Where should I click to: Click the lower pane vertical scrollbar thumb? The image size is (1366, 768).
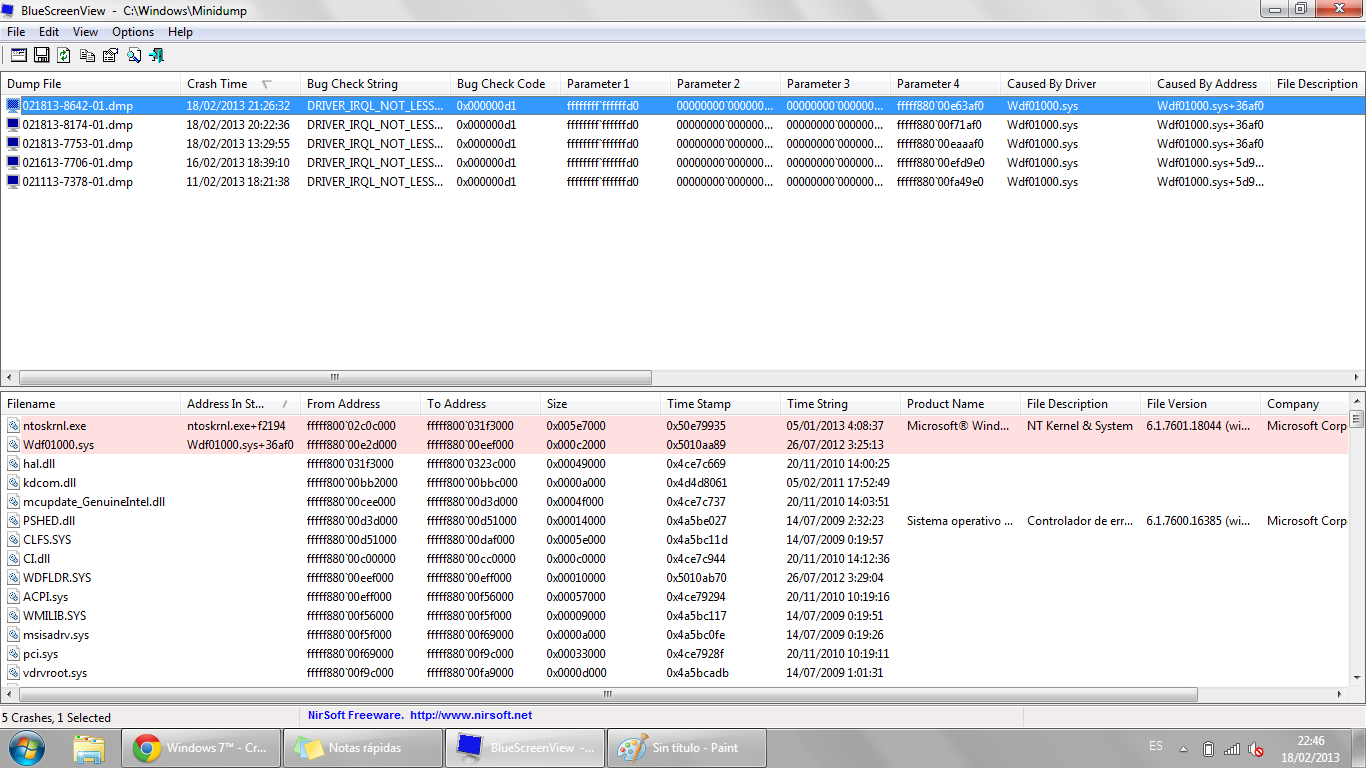pos(1357,419)
